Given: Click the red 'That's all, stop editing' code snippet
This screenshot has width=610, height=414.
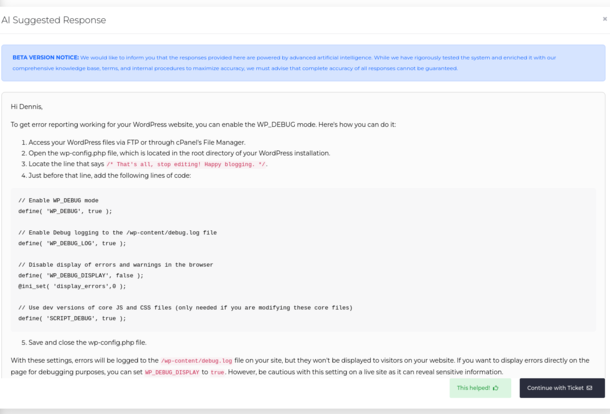Looking at the screenshot, I should tap(186, 164).
